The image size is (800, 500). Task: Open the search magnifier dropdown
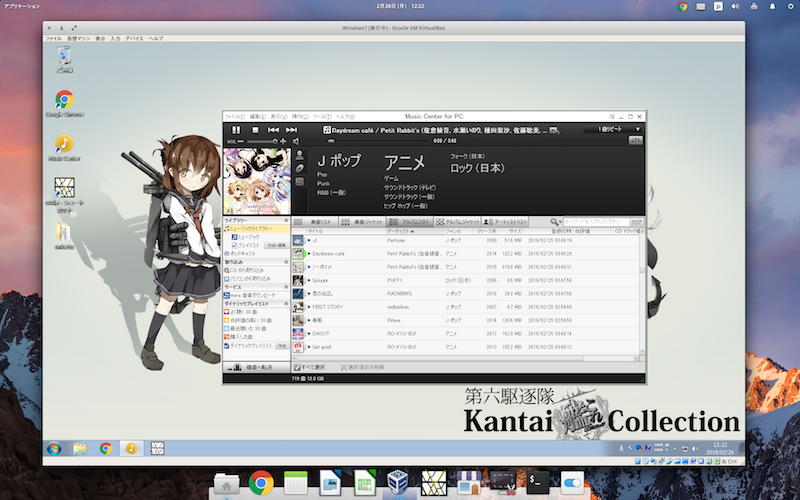[x=556, y=222]
